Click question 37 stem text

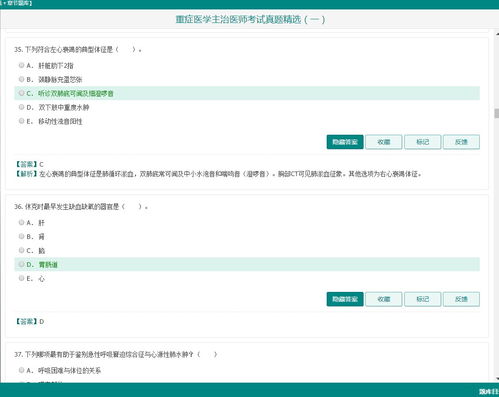coord(116,354)
